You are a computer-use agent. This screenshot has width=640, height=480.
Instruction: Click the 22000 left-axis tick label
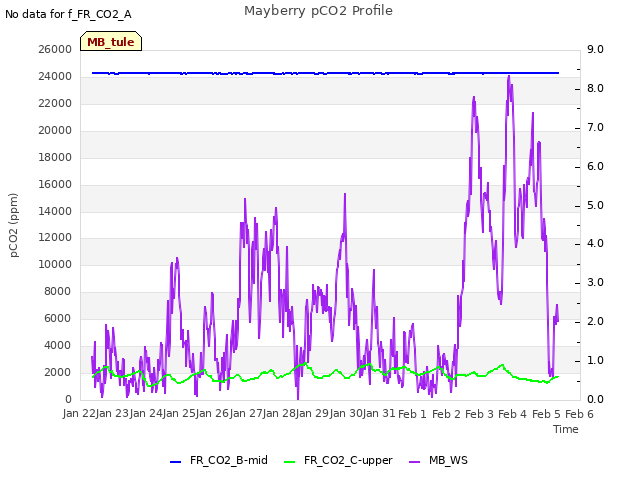(x=55, y=103)
